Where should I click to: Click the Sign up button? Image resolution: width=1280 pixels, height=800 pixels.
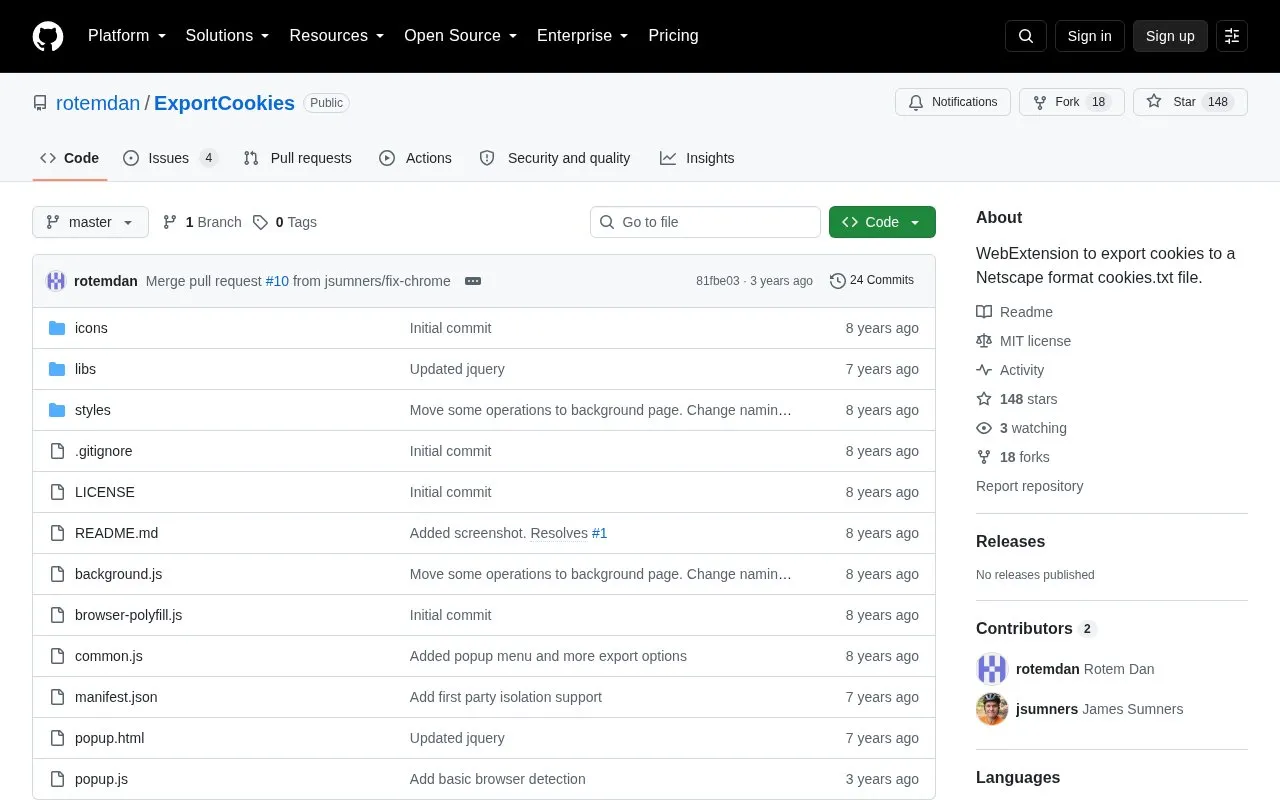1170,36
